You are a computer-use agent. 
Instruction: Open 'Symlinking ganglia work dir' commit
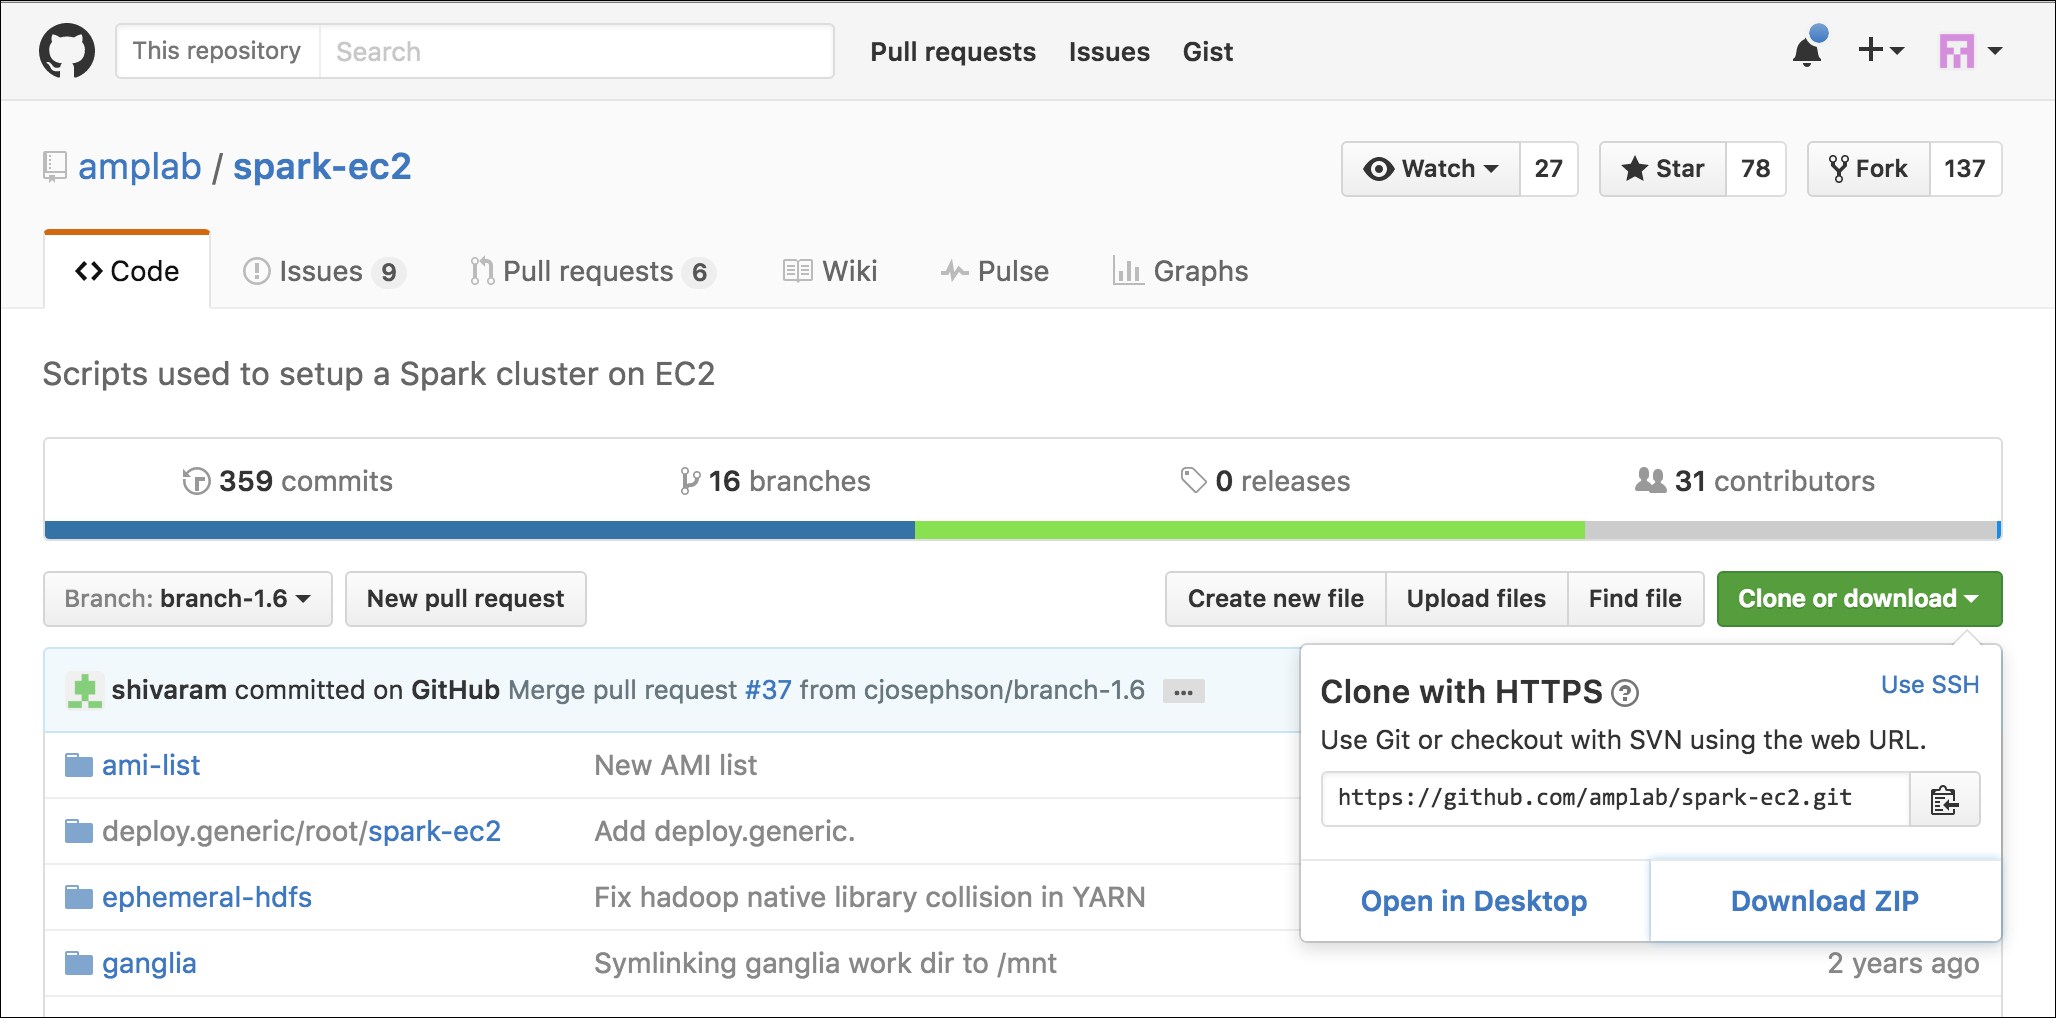pyautogui.click(x=825, y=963)
